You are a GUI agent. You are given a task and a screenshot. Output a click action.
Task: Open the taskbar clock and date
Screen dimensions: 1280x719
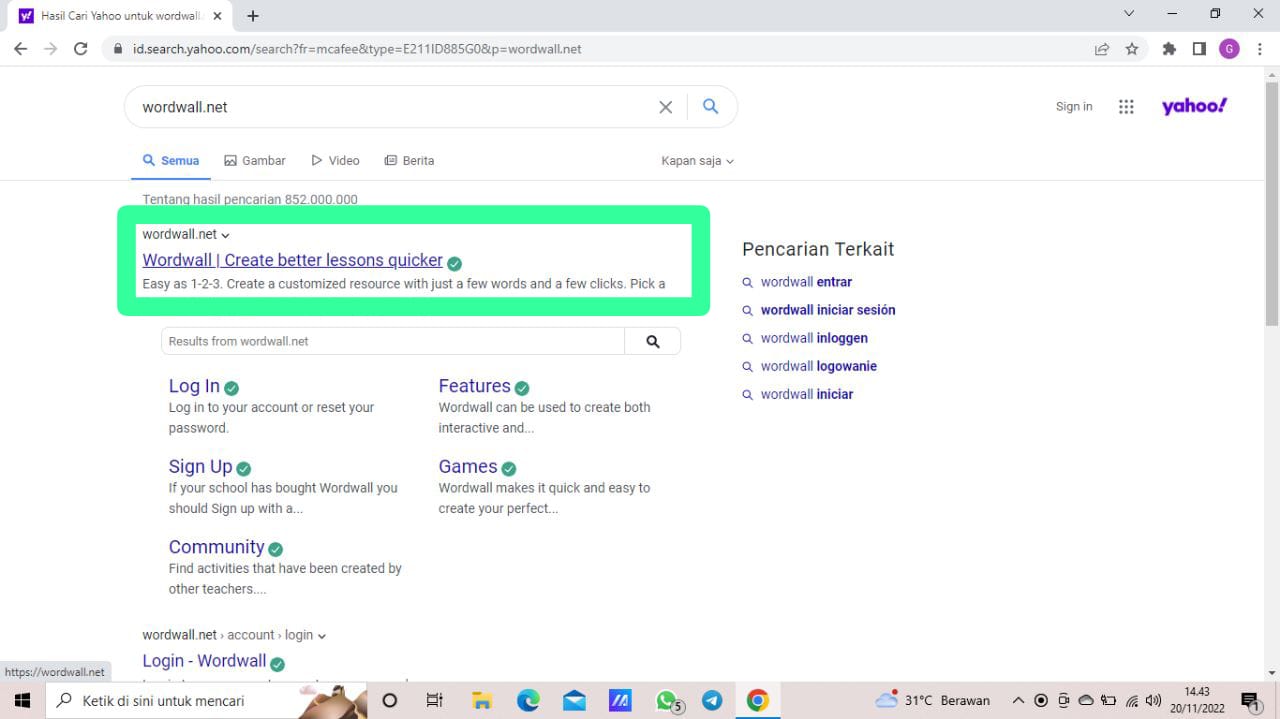point(1197,700)
